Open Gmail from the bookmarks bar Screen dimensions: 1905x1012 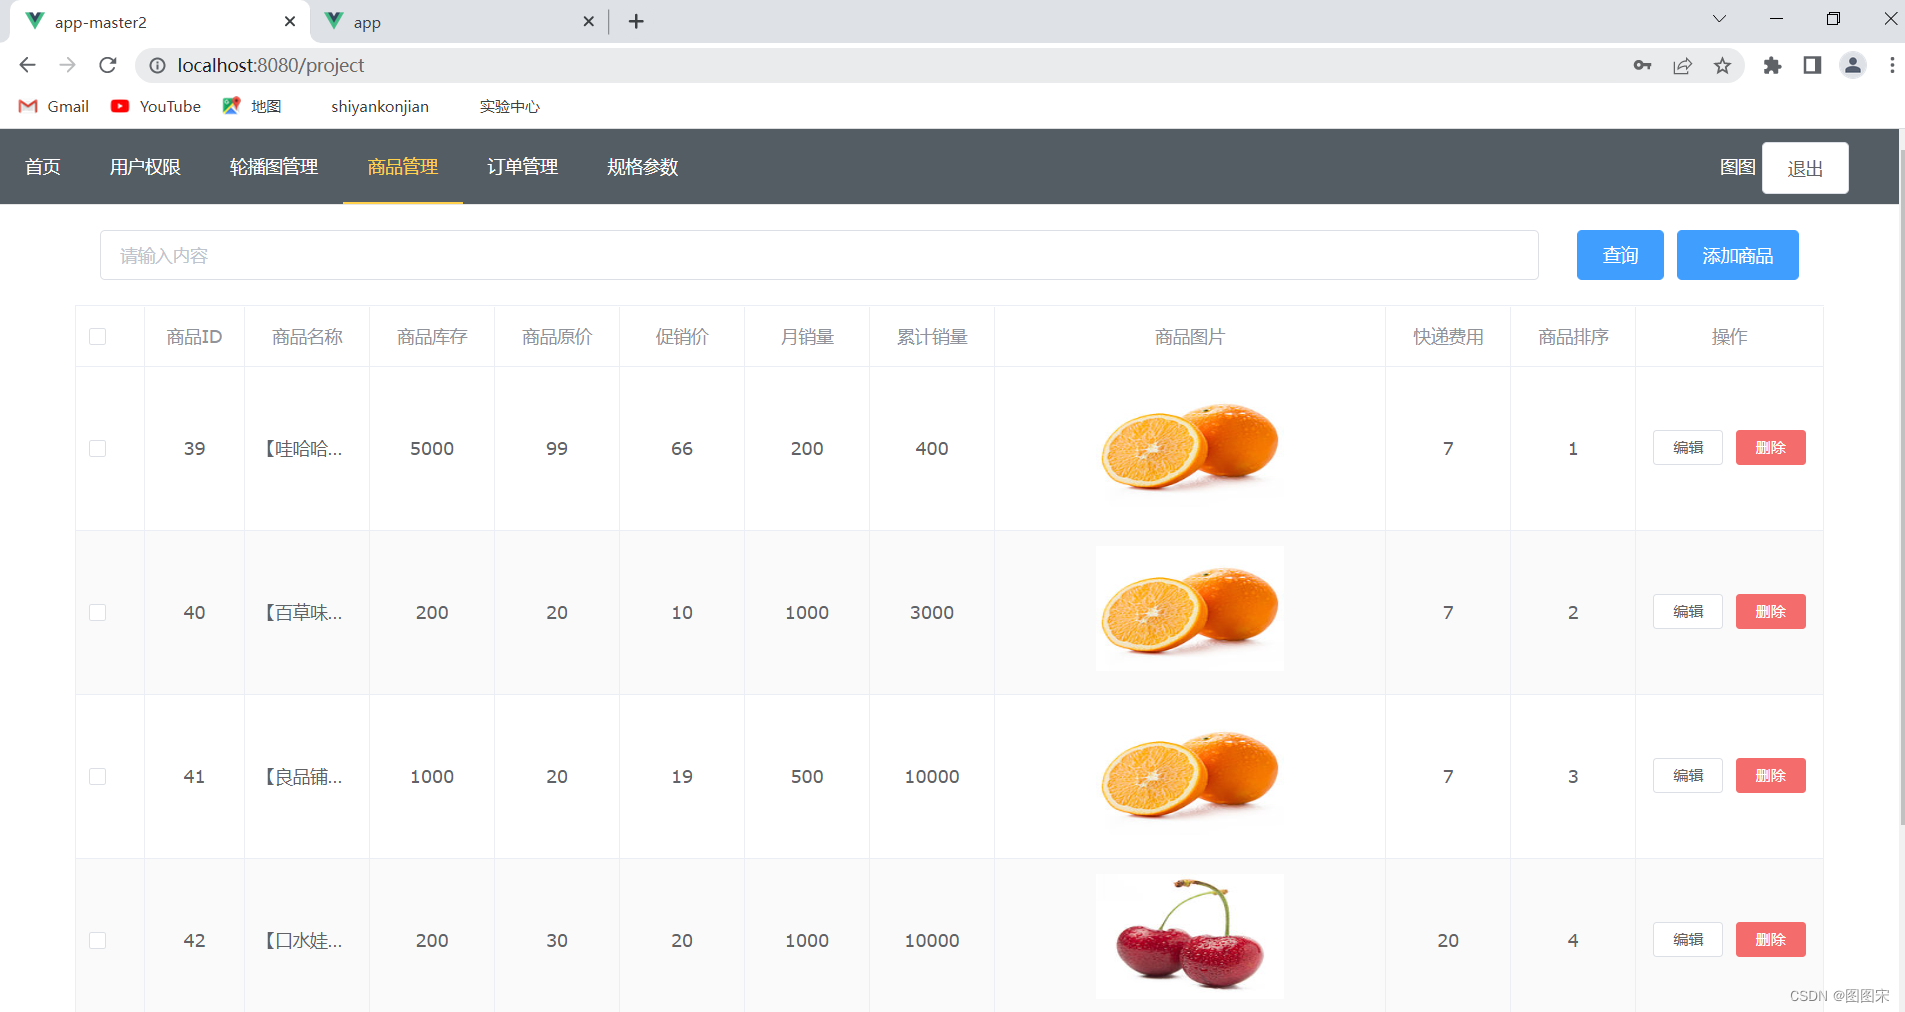point(52,106)
